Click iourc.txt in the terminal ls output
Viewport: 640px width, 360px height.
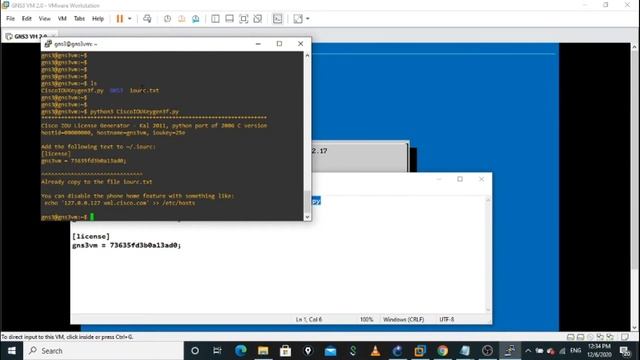[x=144, y=91]
